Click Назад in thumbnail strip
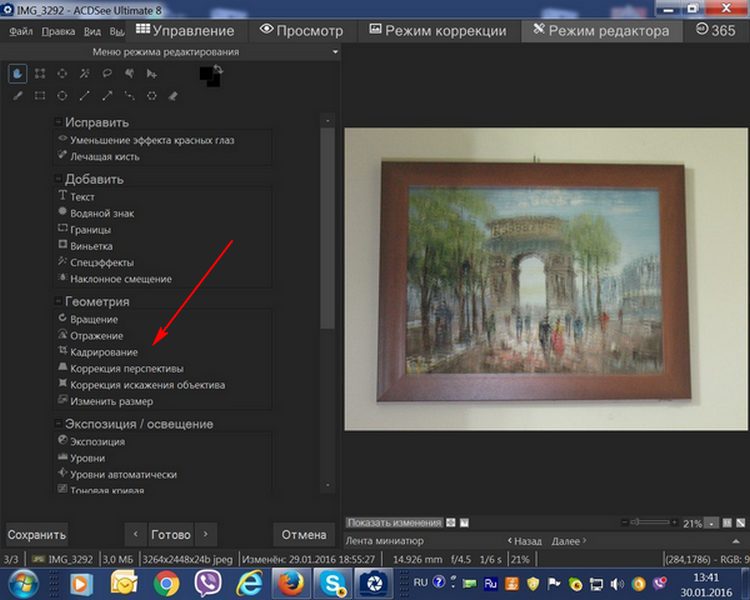Viewport: 750px width, 600px height. click(x=525, y=541)
